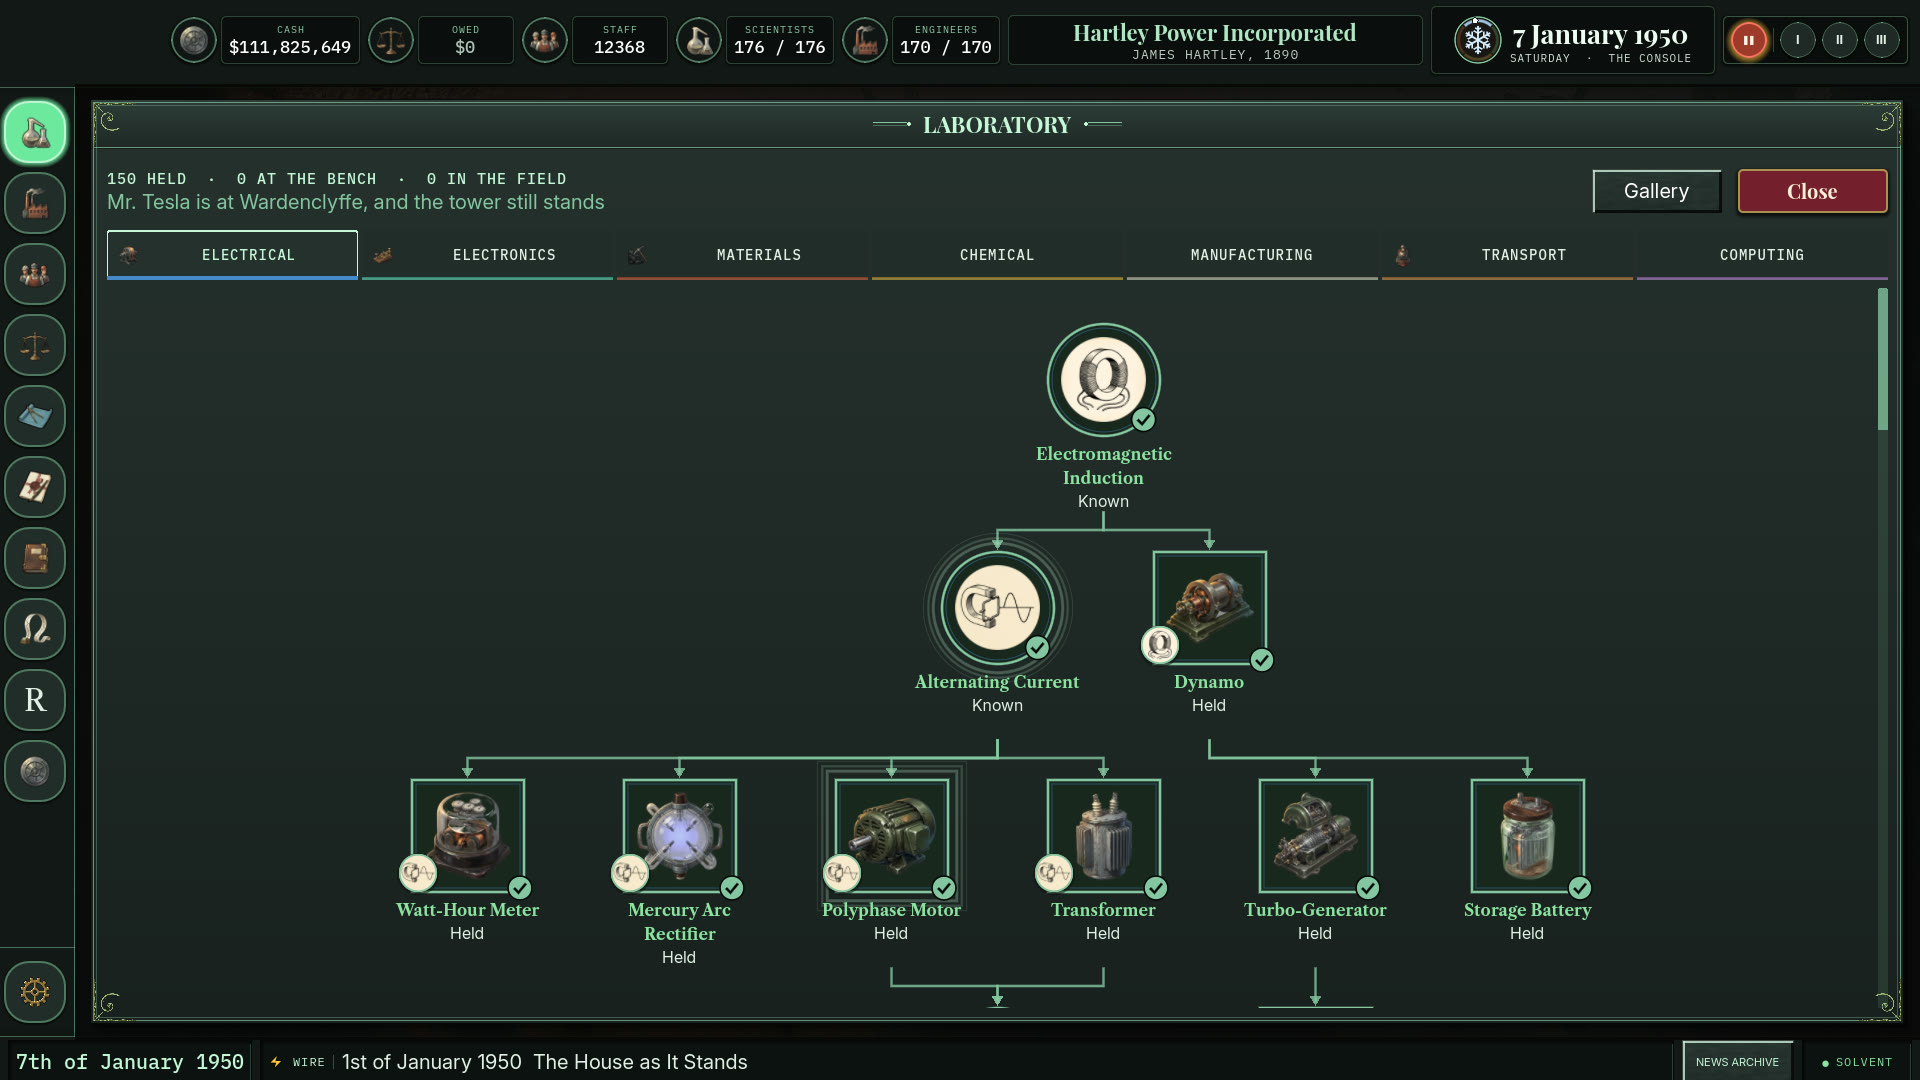Select the Watt-Hour Meter card
The width and height of the screenshot is (1920, 1080).
[467, 836]
